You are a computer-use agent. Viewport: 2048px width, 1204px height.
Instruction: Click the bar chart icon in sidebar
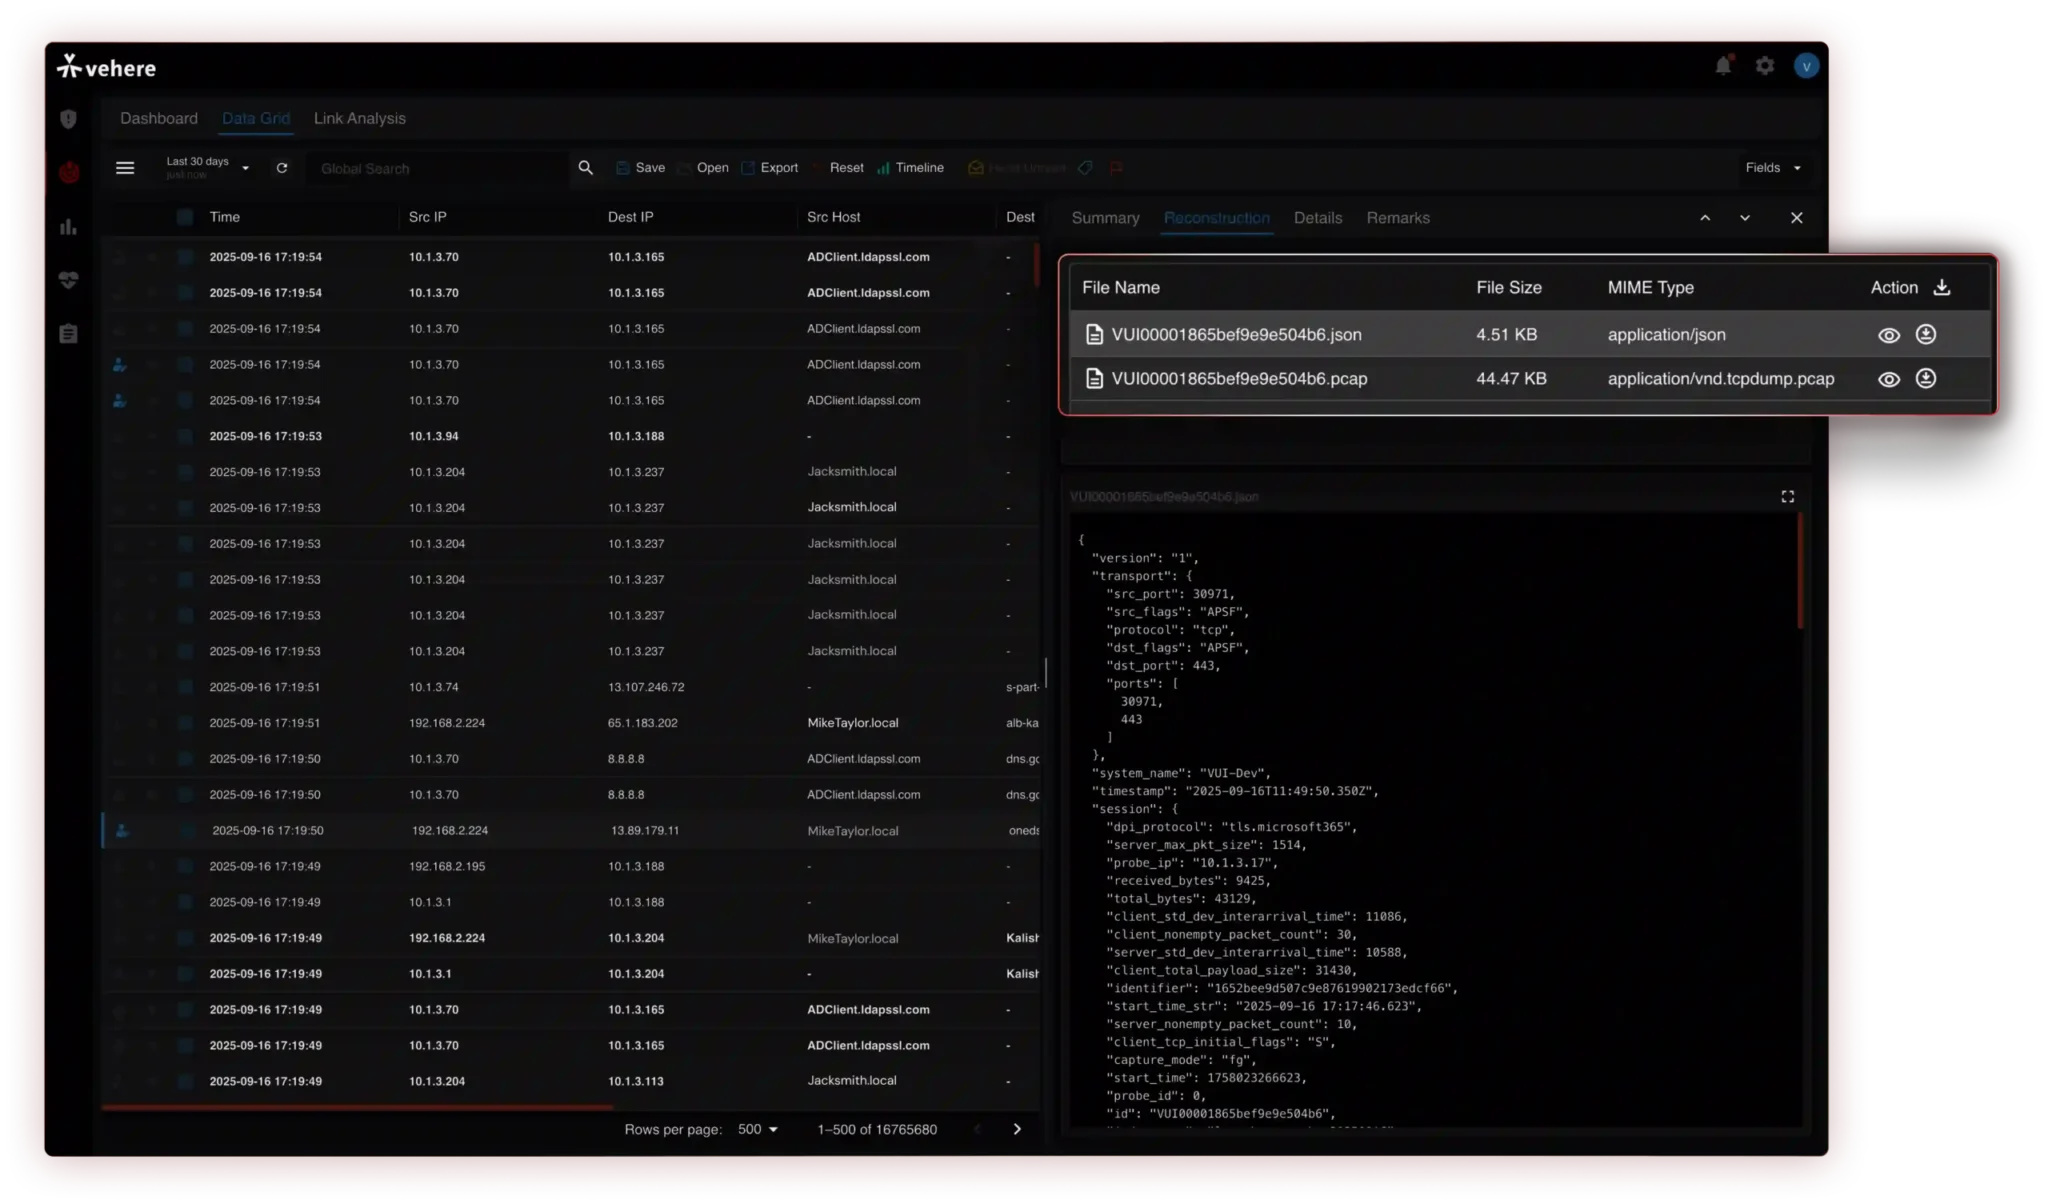pos(68,227)
